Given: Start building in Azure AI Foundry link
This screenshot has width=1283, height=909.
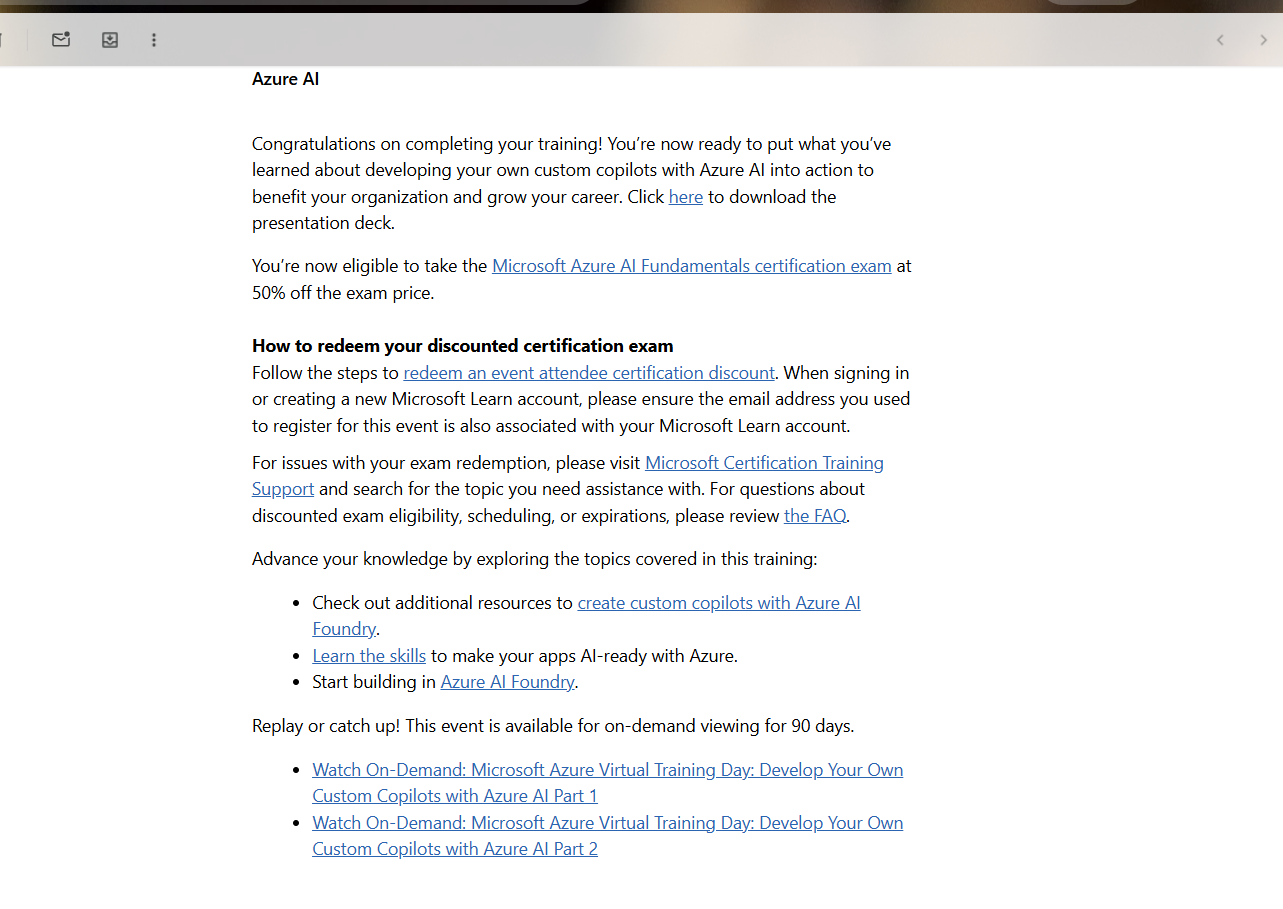Looking at the screenshot, I should coord(507,681).
